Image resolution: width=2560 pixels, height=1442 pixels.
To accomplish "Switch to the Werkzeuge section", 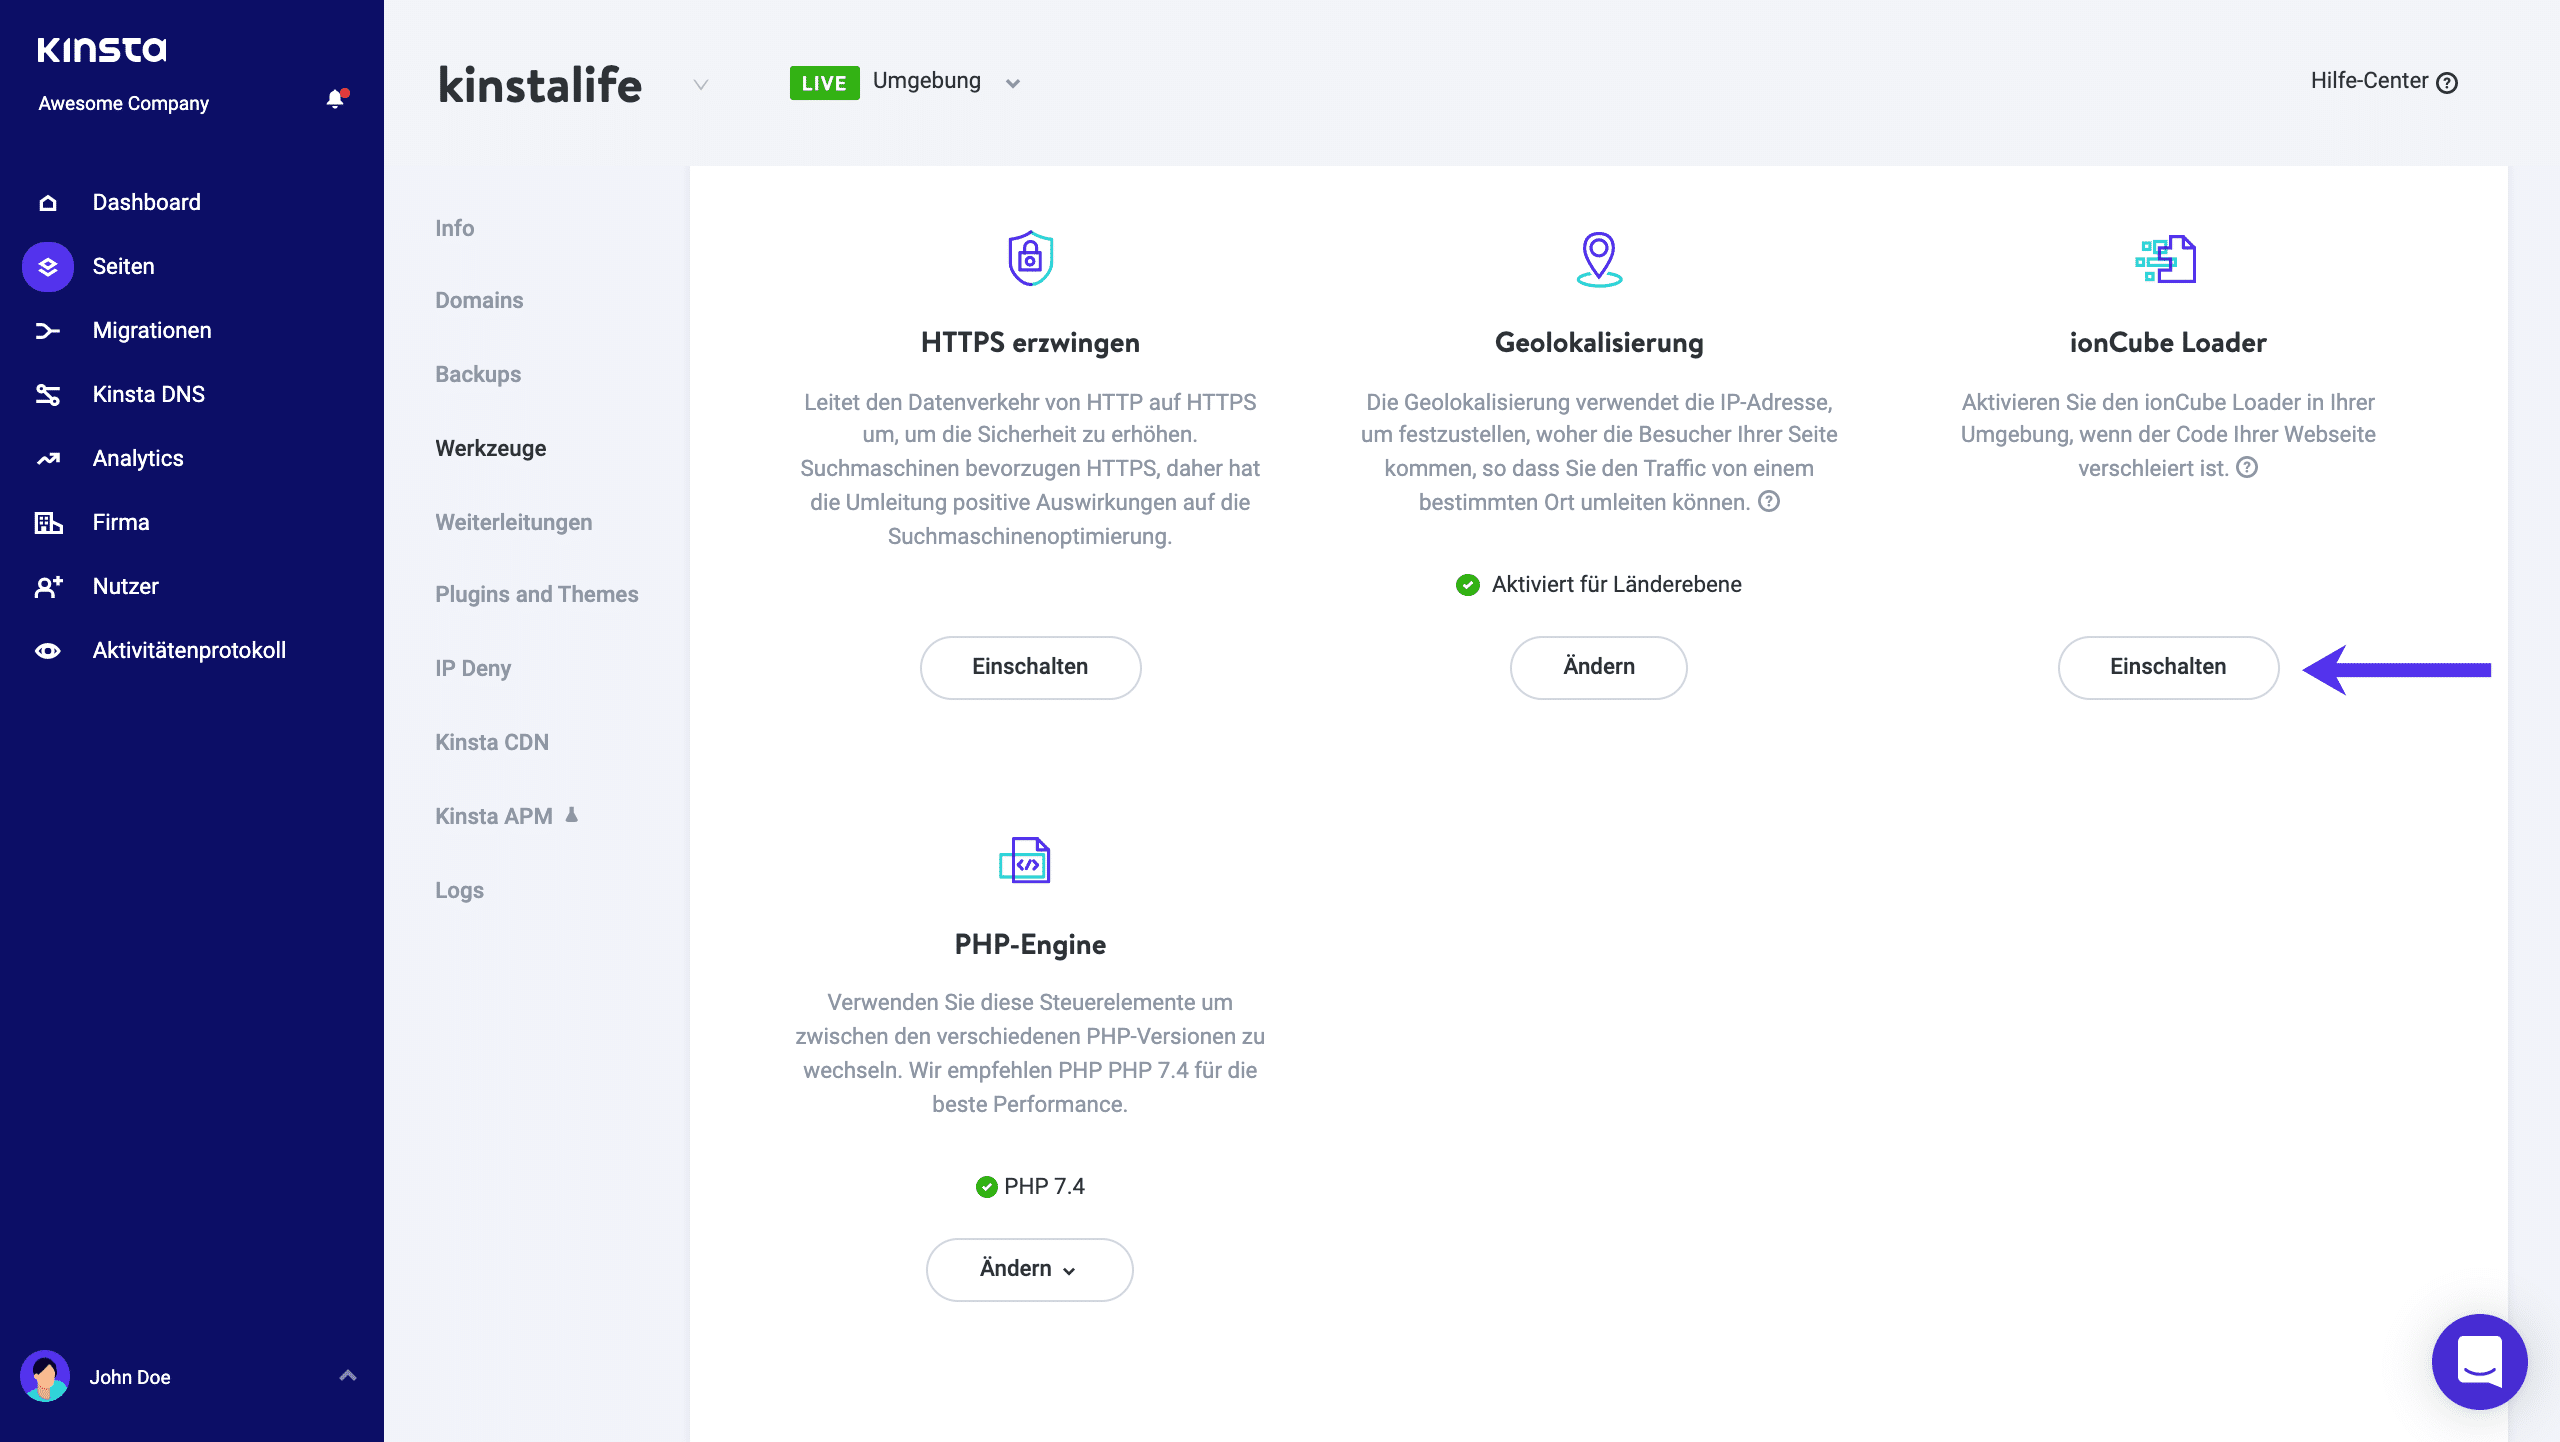I will pyautogui.click(x=491, y=448).
